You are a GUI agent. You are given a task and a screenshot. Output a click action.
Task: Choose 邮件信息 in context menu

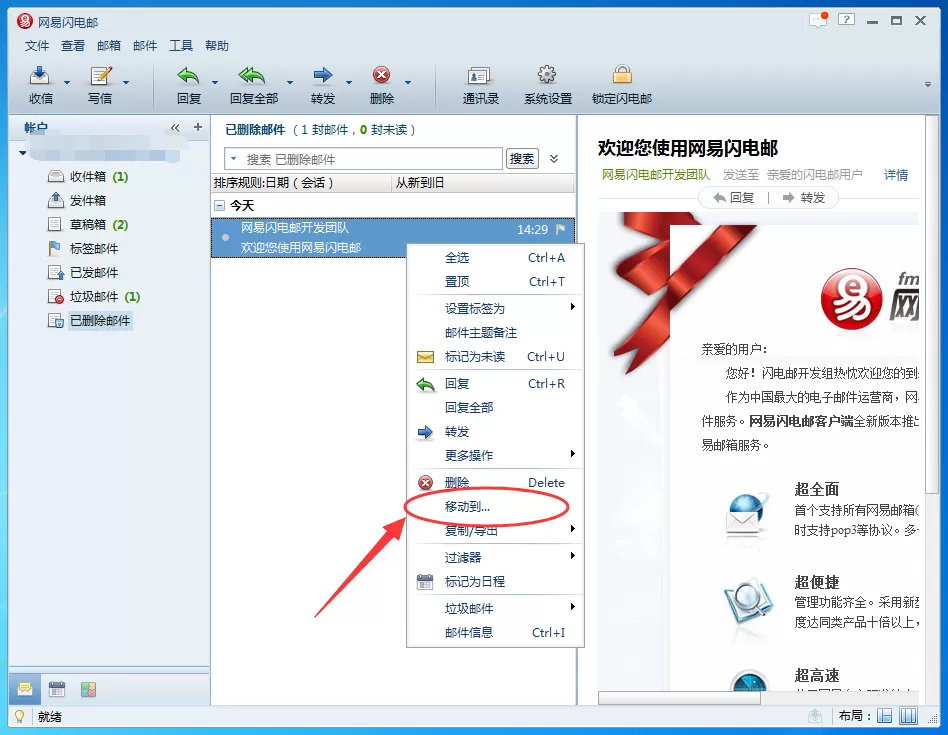click(x=495, y=632)
